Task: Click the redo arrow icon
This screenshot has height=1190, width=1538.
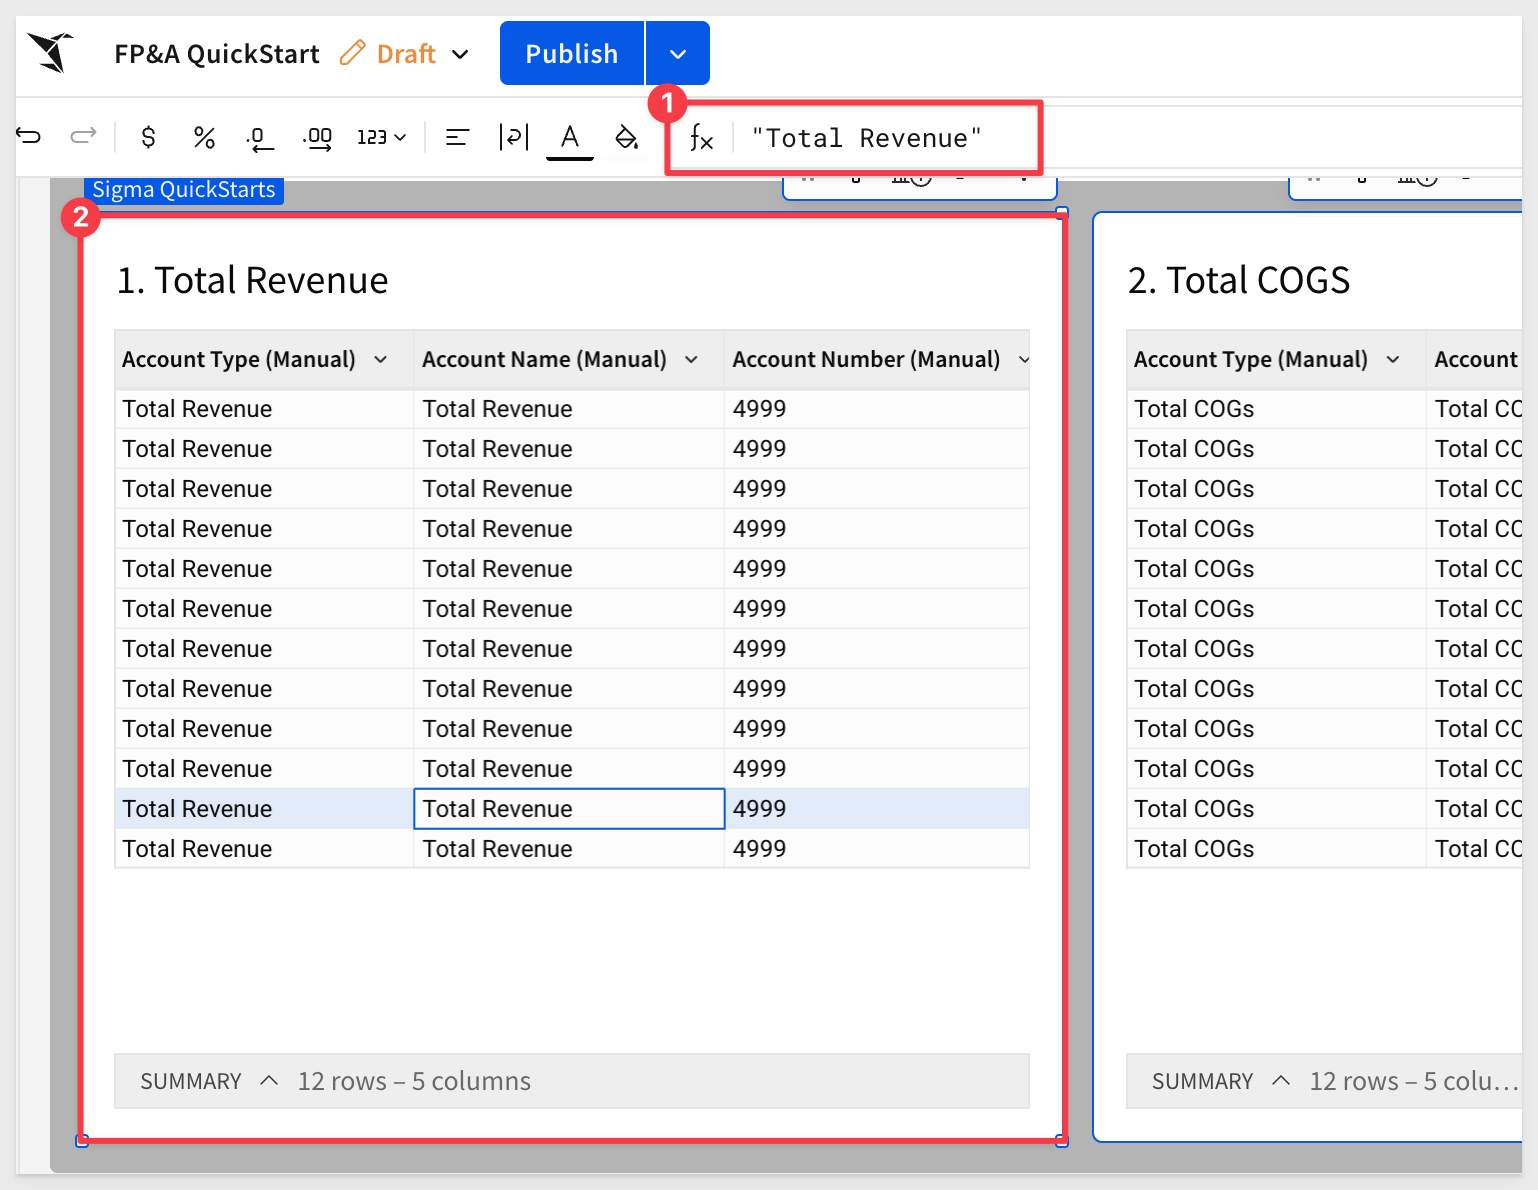Action: pyautogui.click(x=83, y=136)
